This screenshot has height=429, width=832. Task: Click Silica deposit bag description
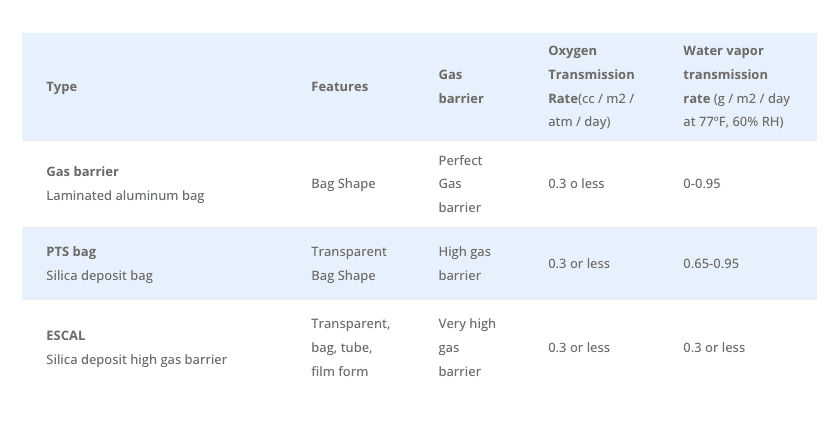pos(99,276)
